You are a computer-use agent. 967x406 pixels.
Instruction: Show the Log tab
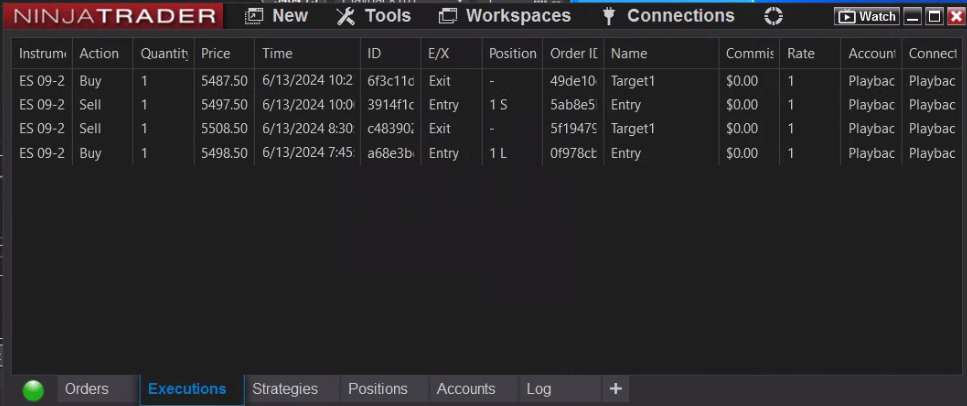pos(539,389)
